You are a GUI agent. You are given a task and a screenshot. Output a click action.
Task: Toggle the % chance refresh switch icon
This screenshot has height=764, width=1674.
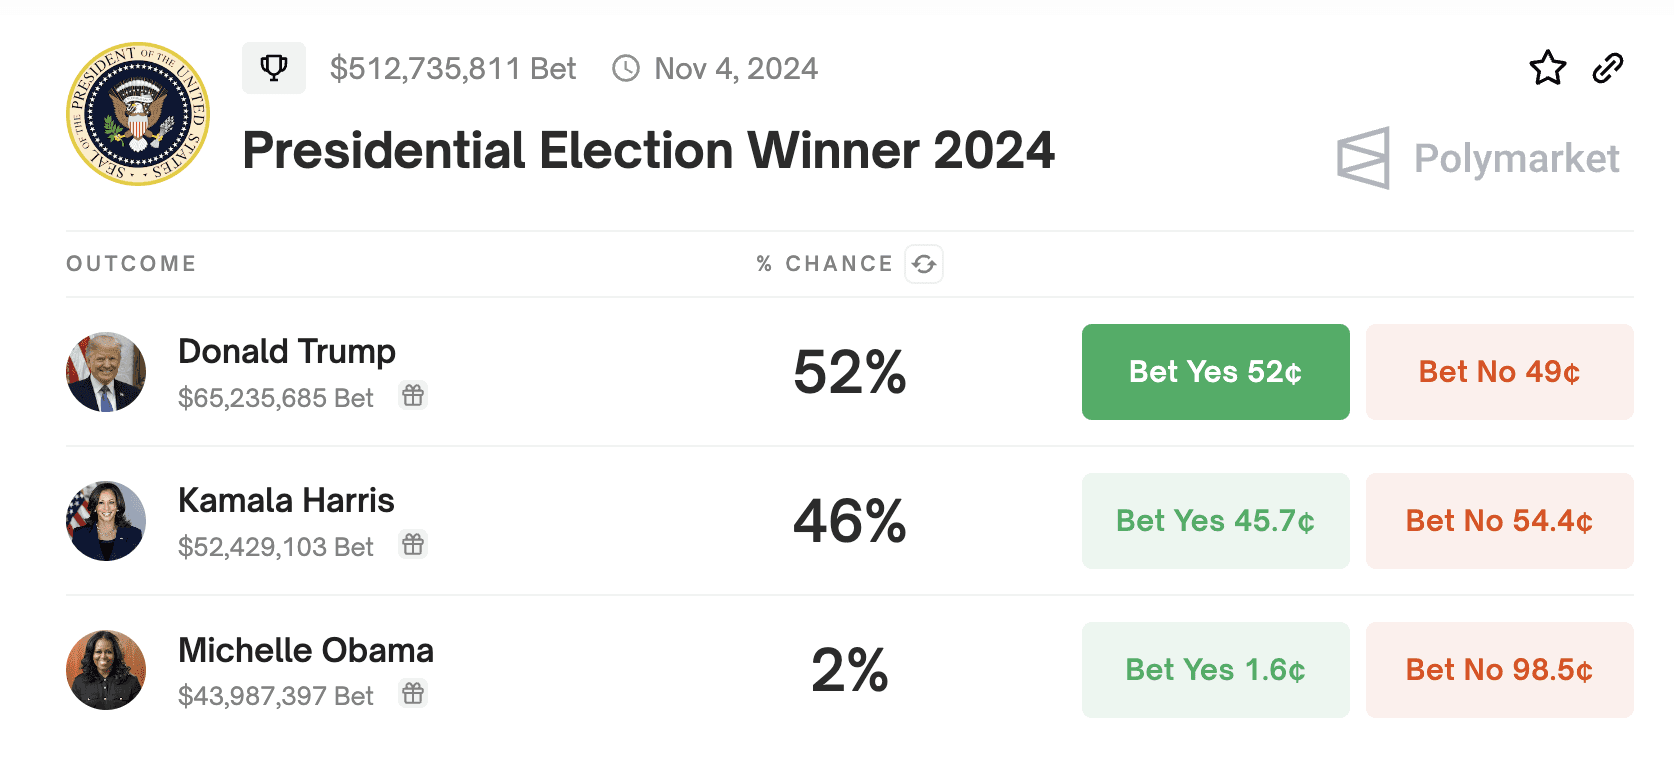click(924, 264)
